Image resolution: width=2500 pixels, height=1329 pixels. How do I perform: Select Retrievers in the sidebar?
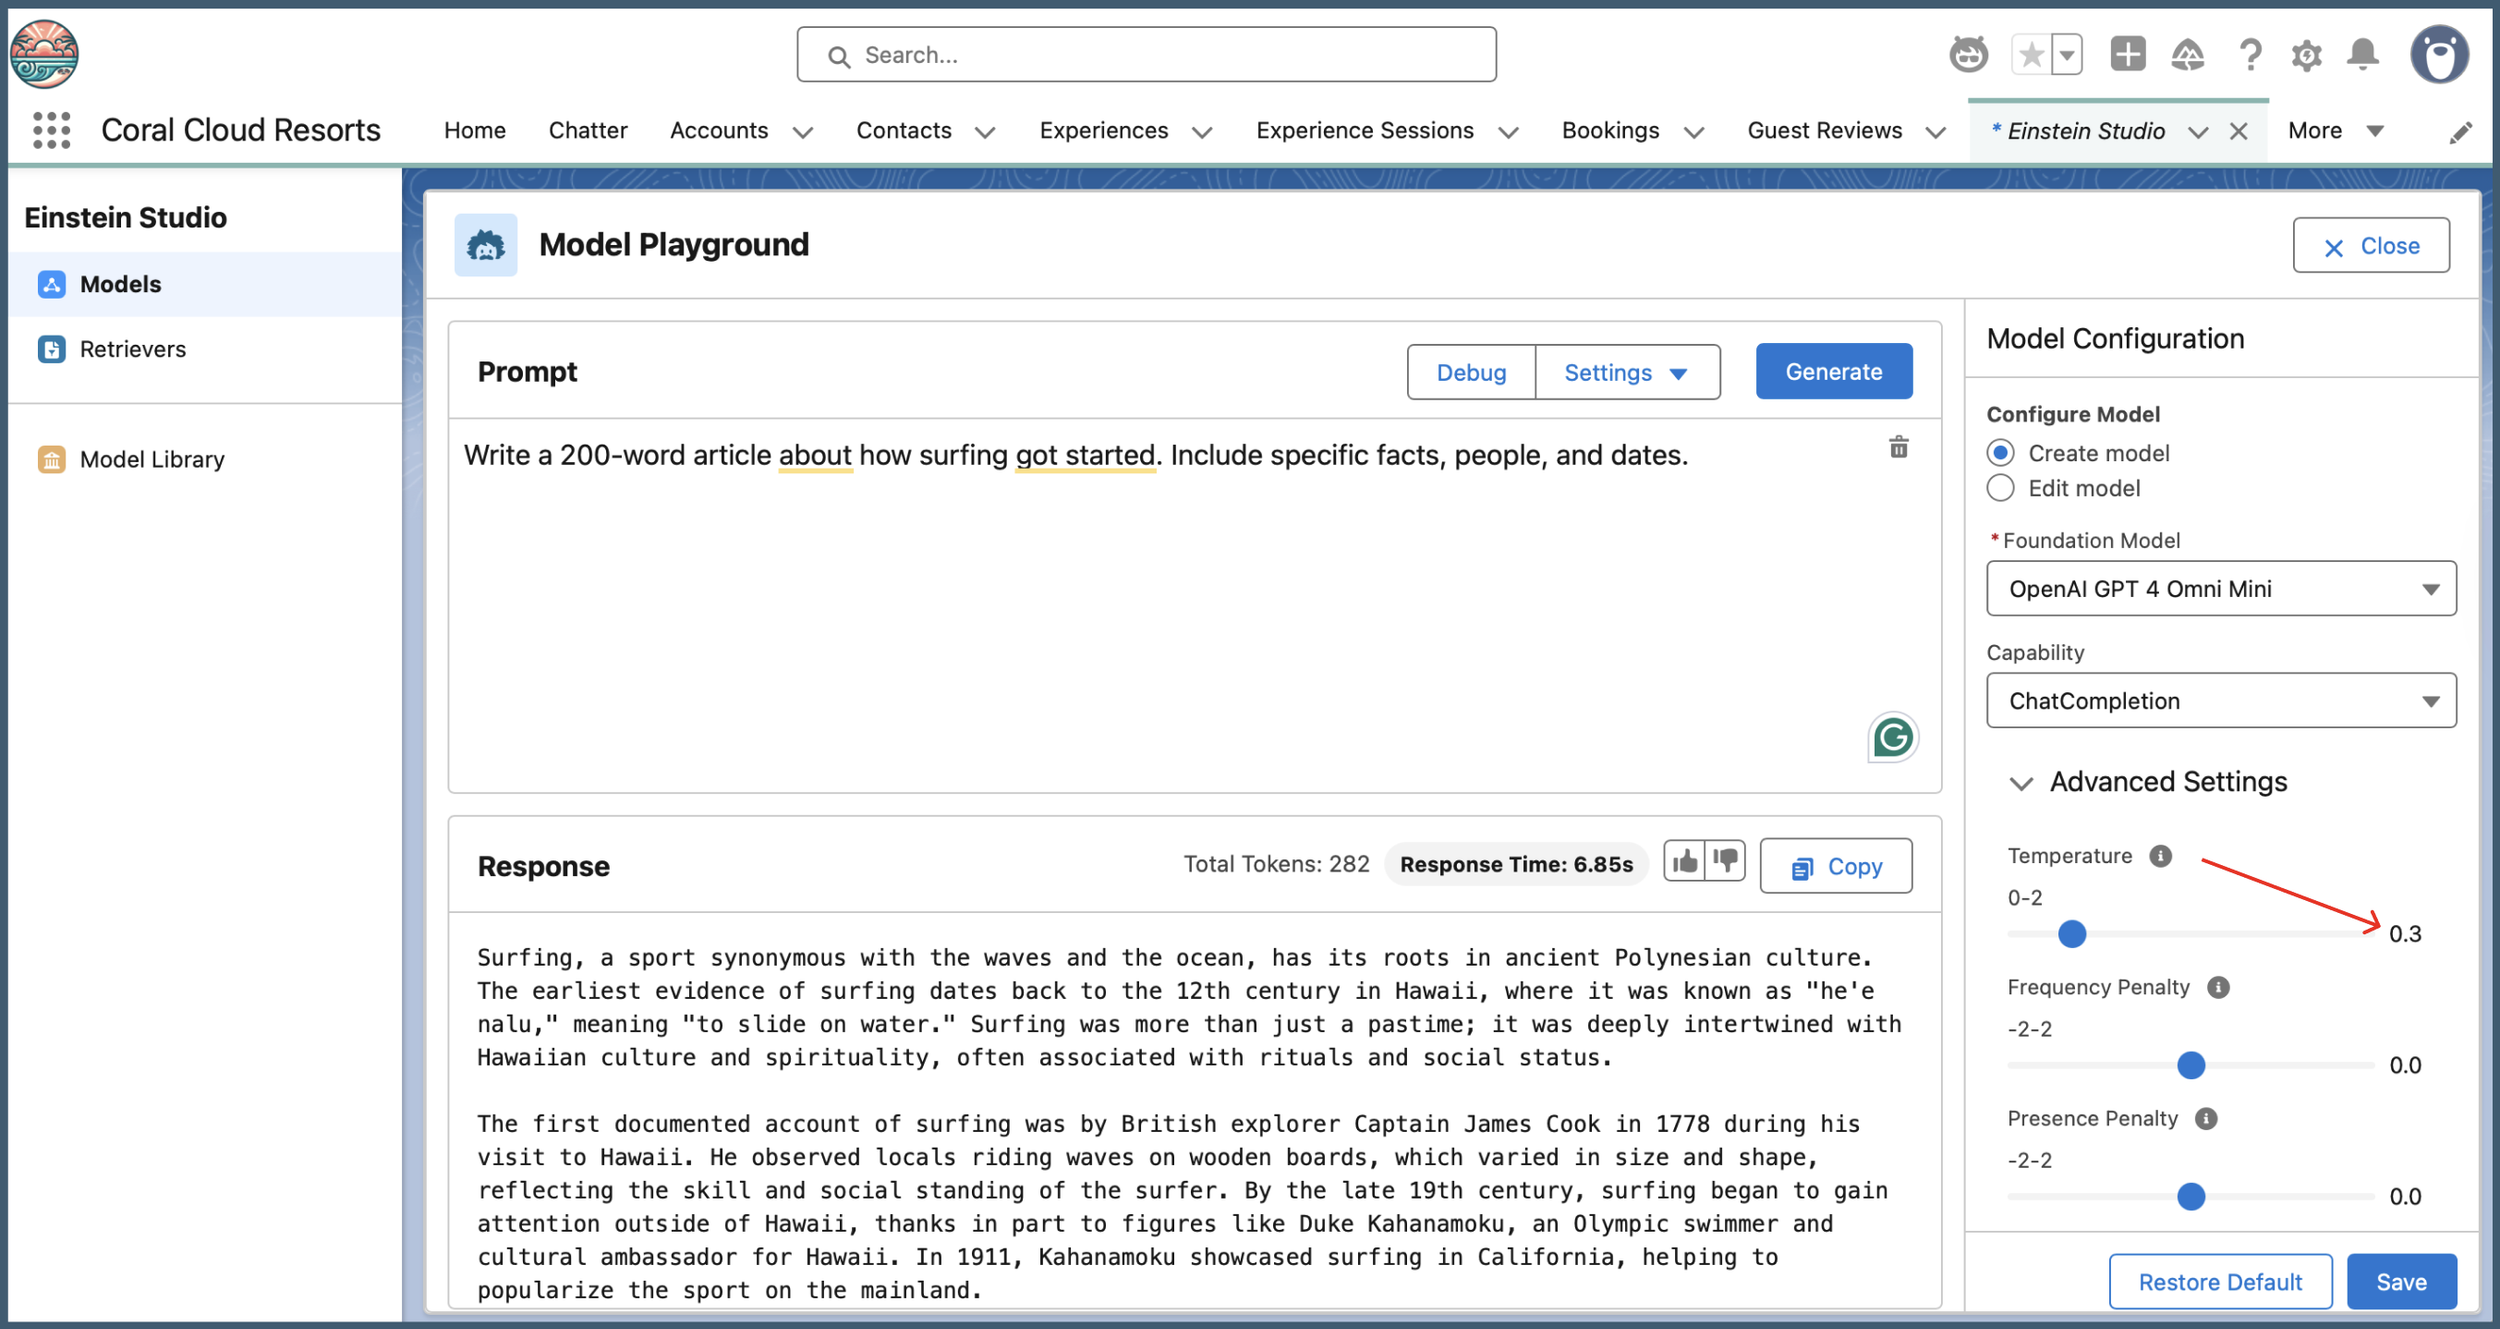(x=132, y=349)
